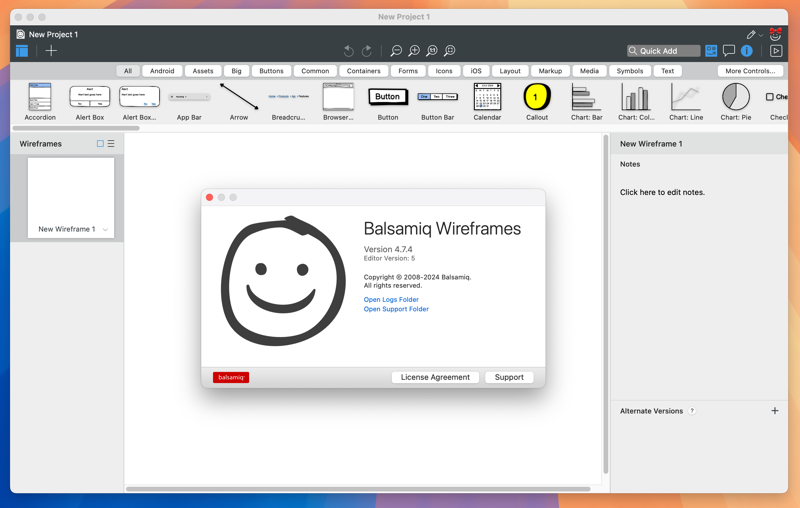Image resolution: width=800 pixels, height=508 pixels.
Task: Select the Buttons category tab
Action: (x=271, y=71)
